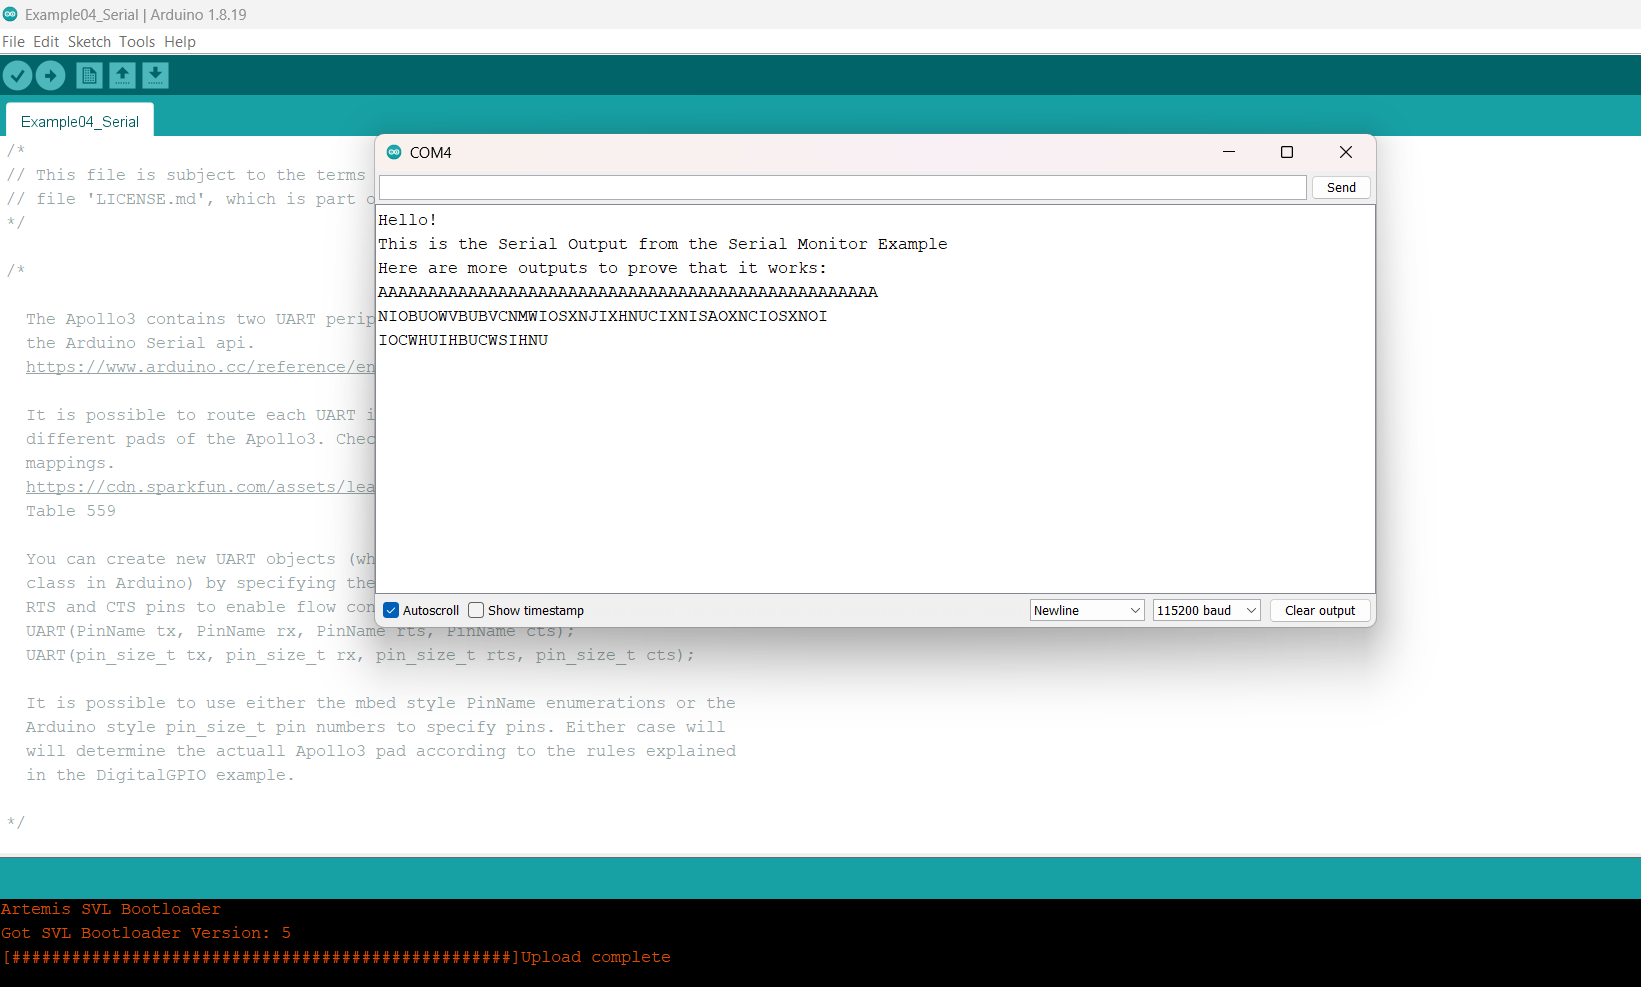Minimize the COM4 serial monitor window
The image size is (1641, 987).
(x=1229, y=152)
